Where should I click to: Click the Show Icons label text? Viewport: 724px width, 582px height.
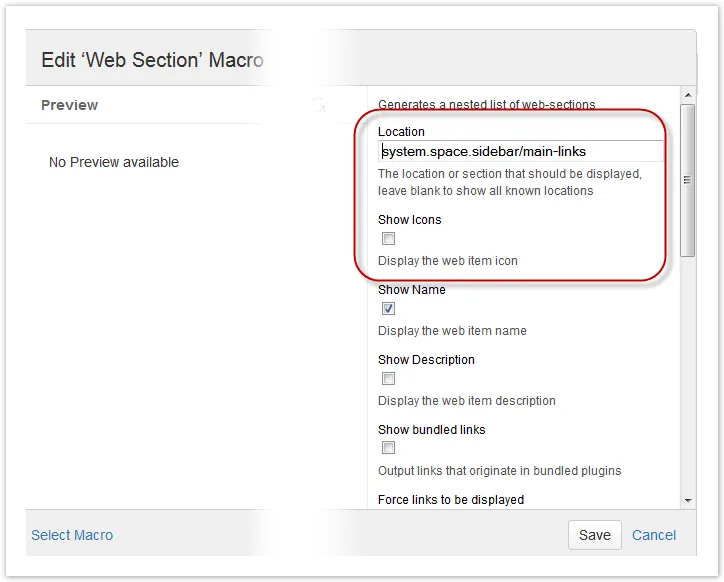click(410, 219)
